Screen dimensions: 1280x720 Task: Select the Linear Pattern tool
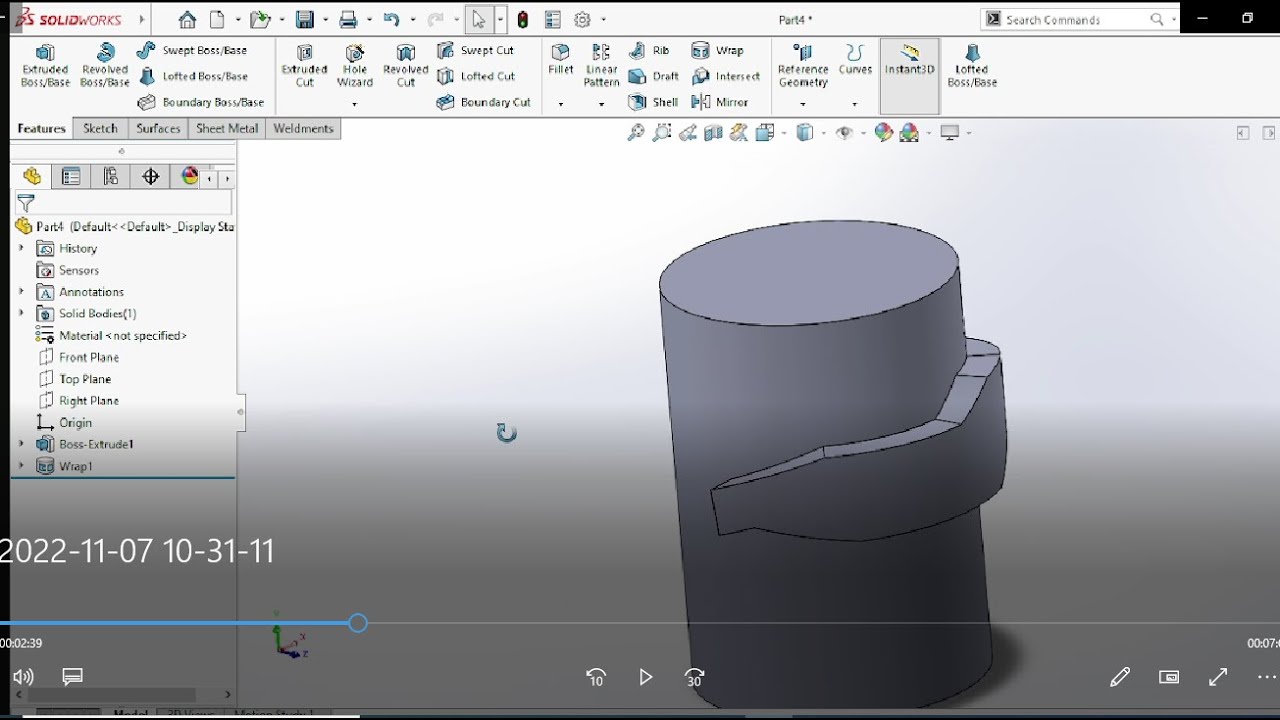point(601,66)
